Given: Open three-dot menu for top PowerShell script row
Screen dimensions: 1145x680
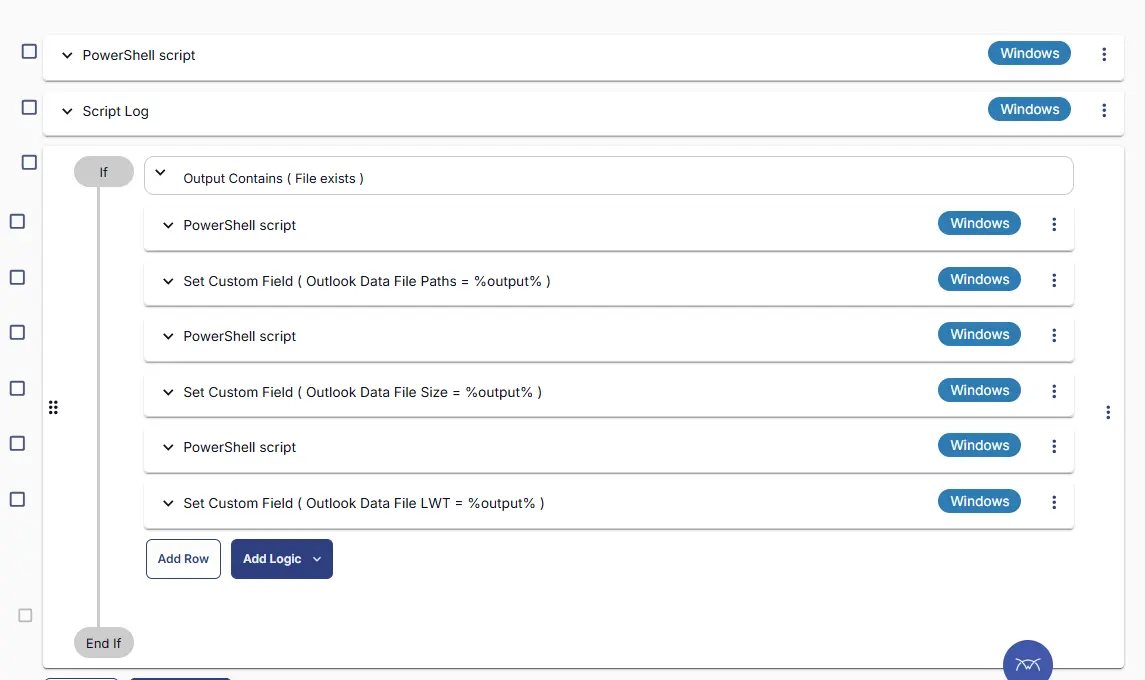Looking at the screenshot, I should coord(1103,54).
